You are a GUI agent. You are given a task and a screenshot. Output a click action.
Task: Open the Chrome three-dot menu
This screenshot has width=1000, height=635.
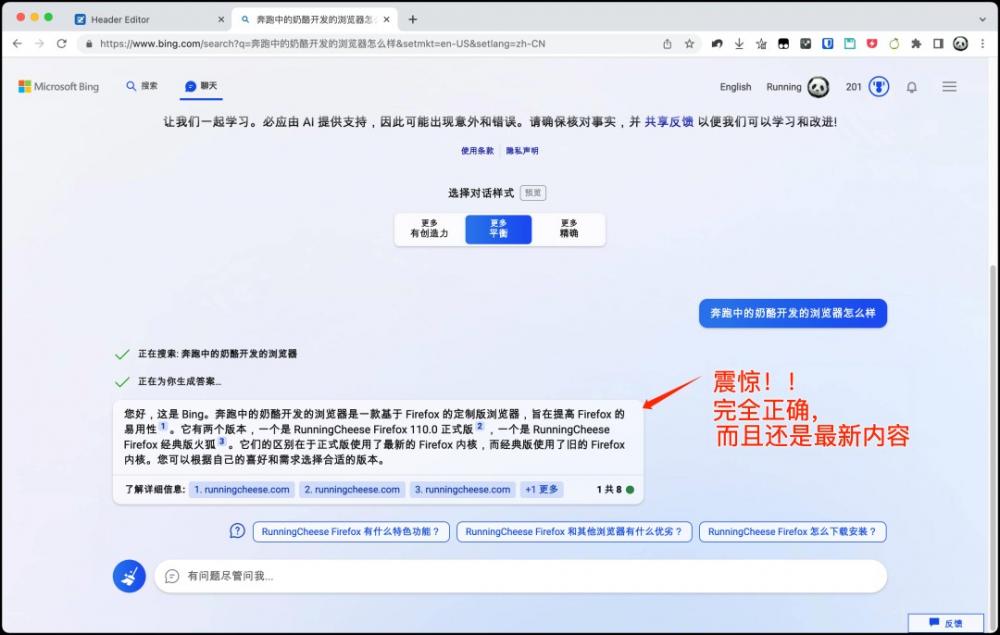pos(983,43)
